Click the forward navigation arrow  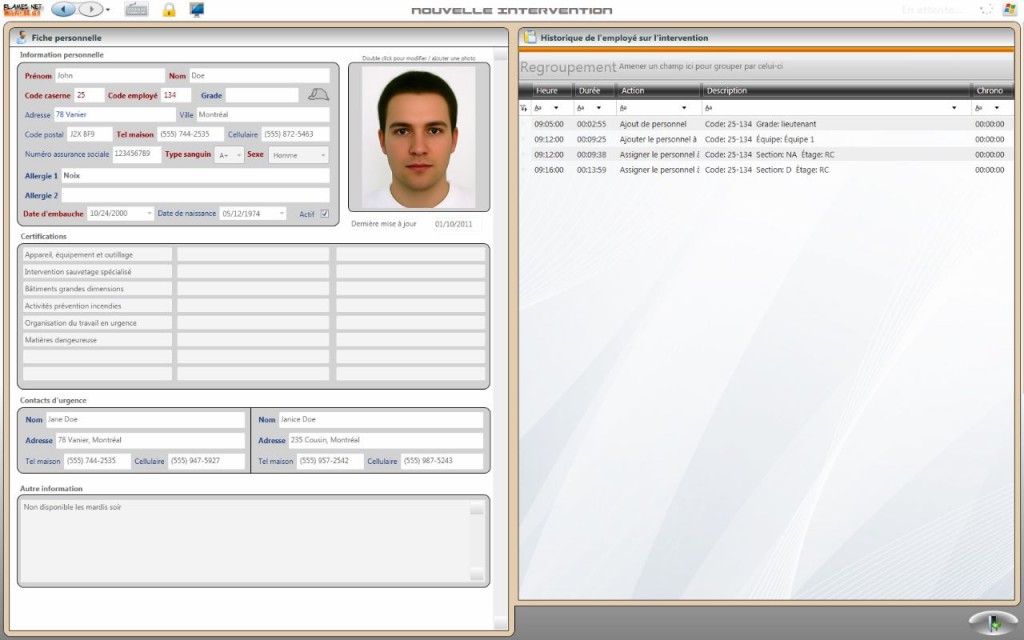[x=89, y=10]
